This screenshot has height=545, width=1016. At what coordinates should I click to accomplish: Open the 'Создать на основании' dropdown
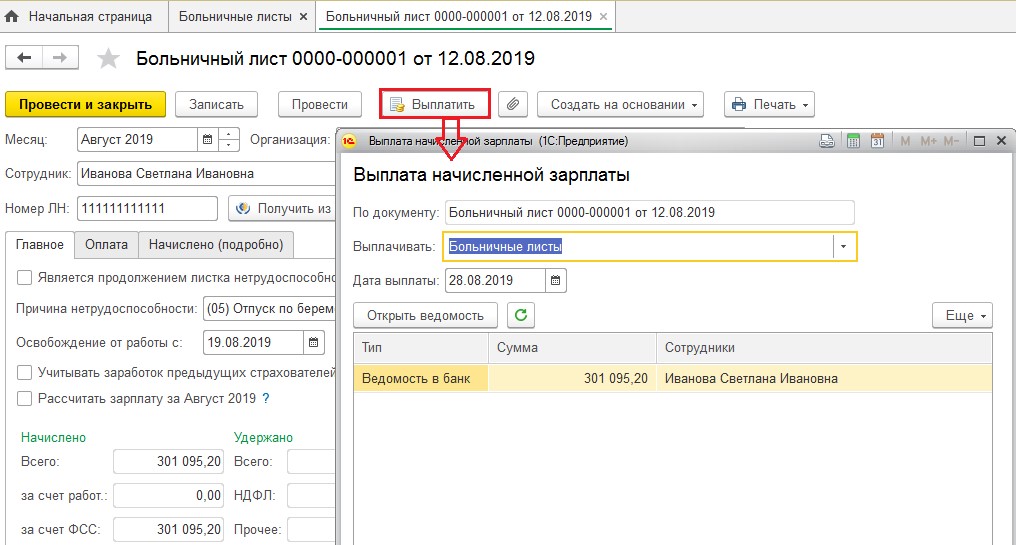(620, 104)
